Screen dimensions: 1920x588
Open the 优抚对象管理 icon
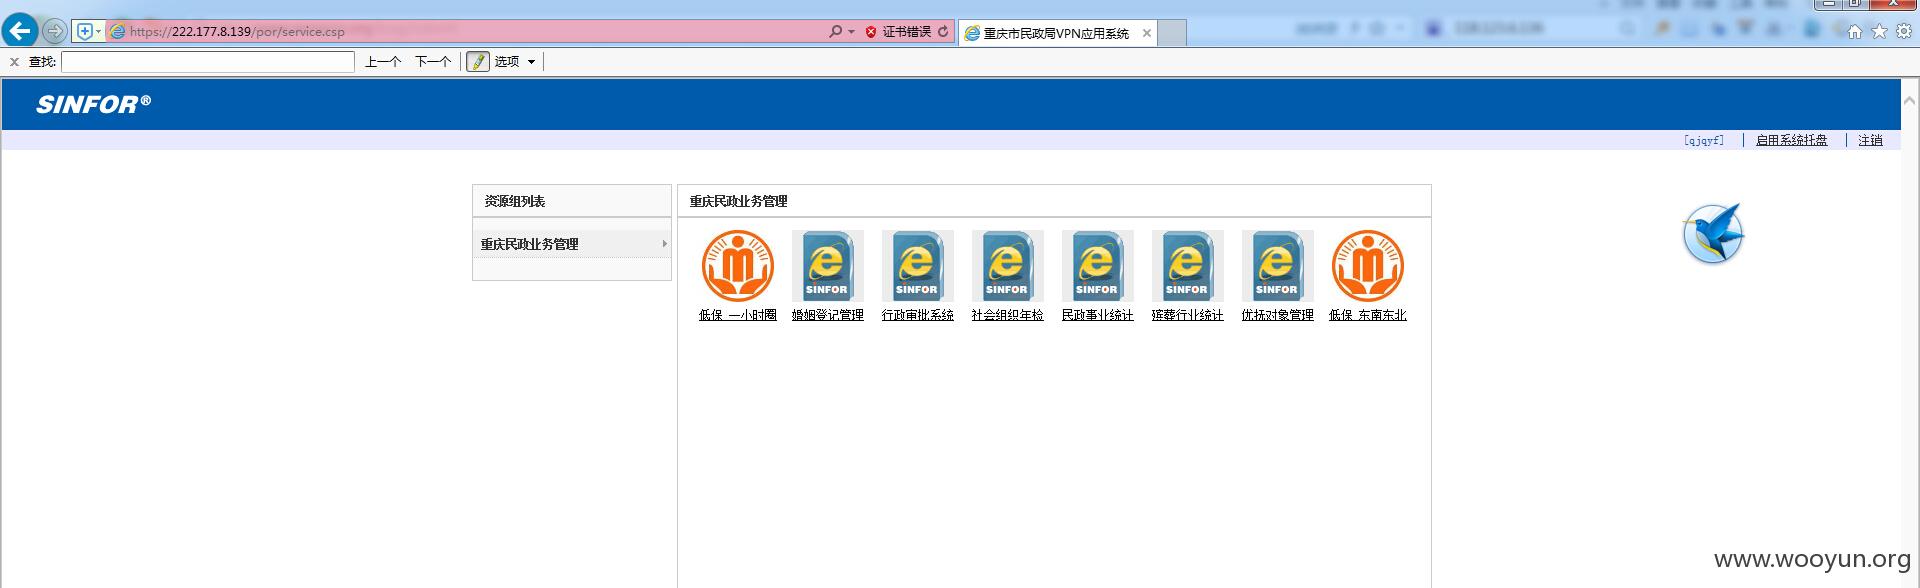(x=1277, y=266)
